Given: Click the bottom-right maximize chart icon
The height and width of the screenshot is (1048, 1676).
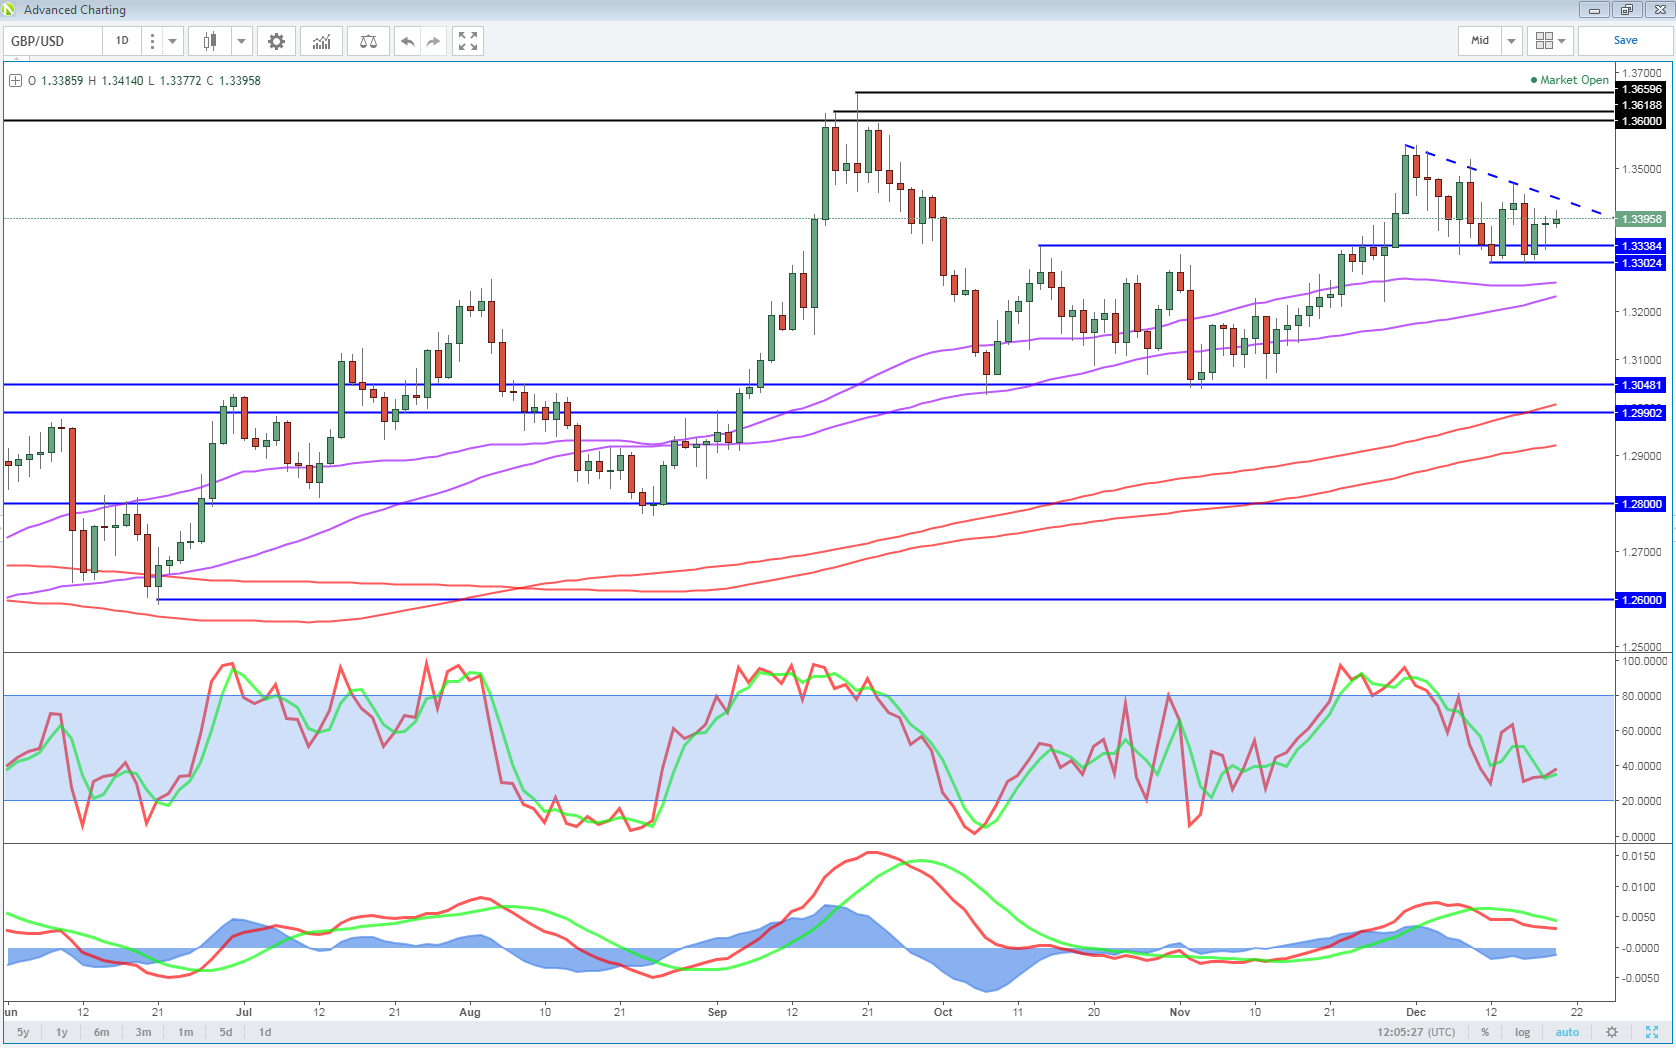Looking at the screenshot, I should [x=1652, y=1032].
